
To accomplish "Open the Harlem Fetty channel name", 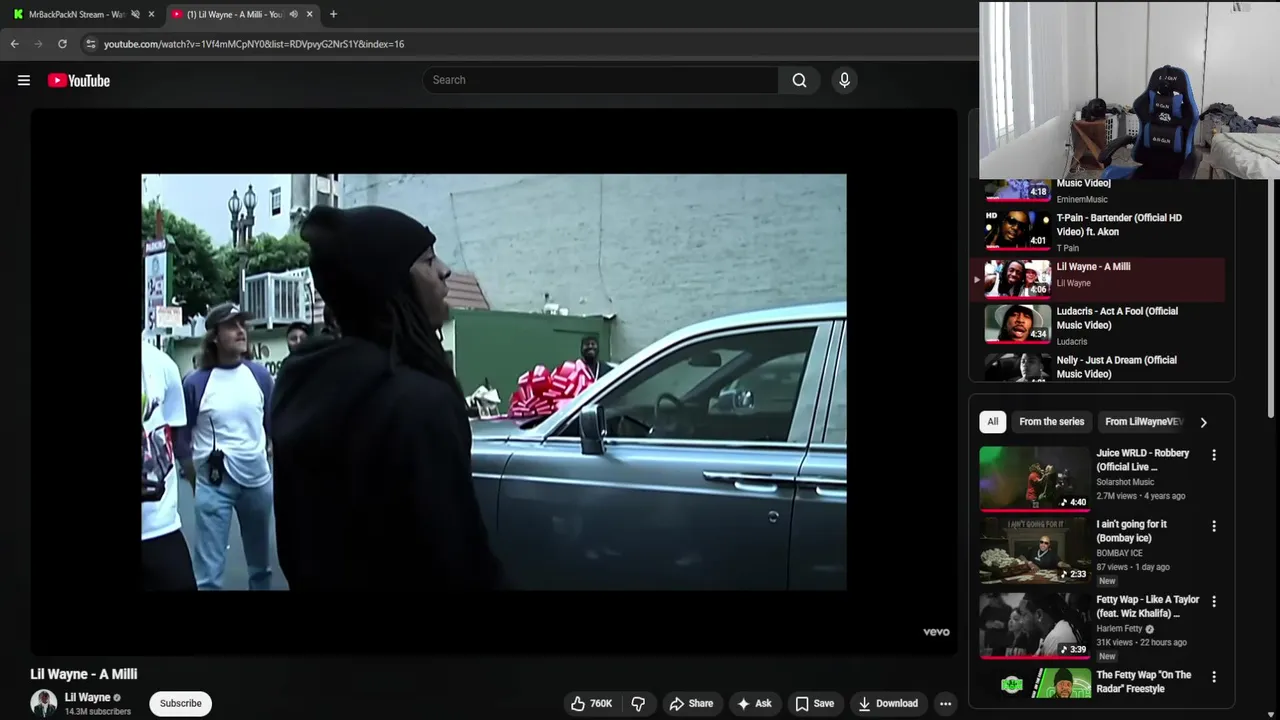I will [x=1119, y=629].
